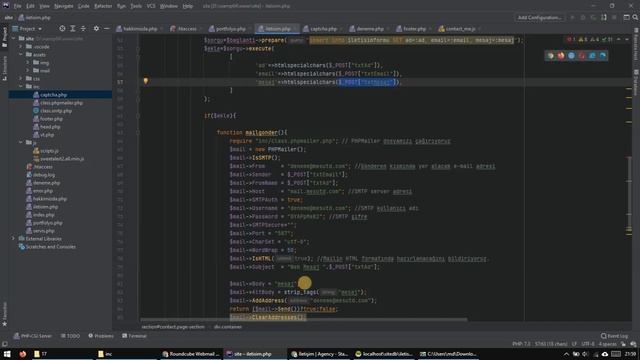Image resolution: width=640 pixels, height=360 pixels.
Task: Collapse the js folder
Action: [x=21, y=142]
